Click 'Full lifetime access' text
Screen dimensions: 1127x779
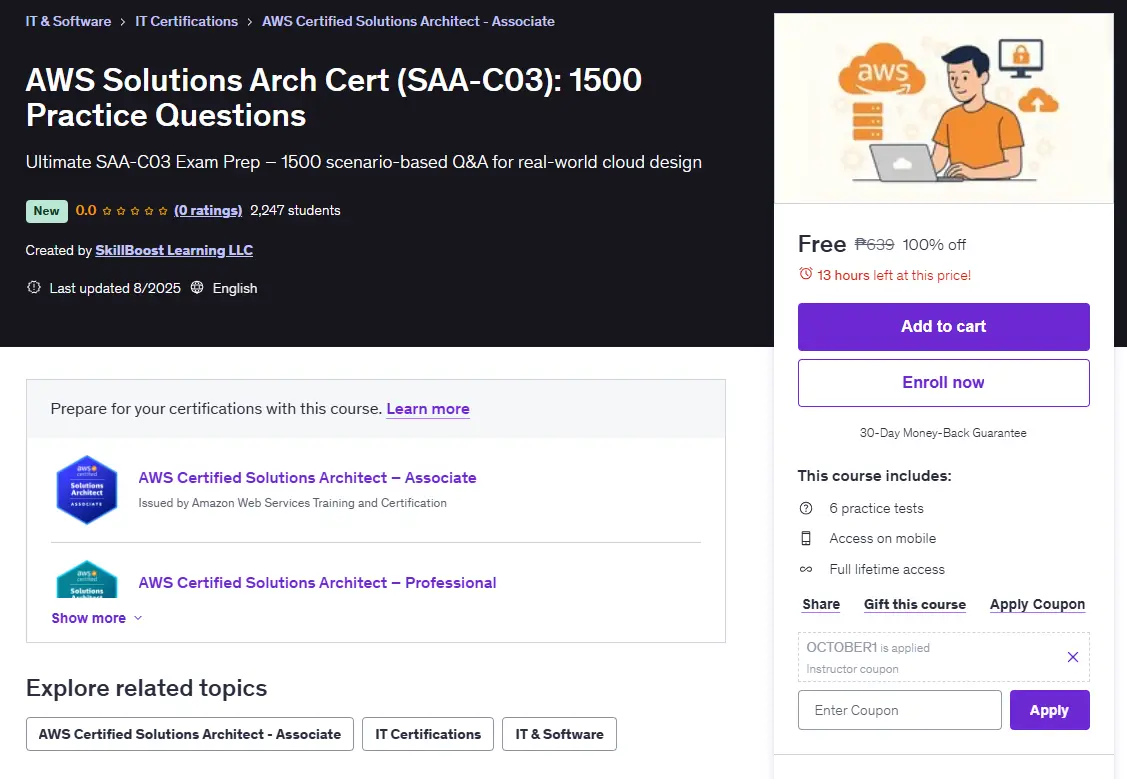pos(887,569)
